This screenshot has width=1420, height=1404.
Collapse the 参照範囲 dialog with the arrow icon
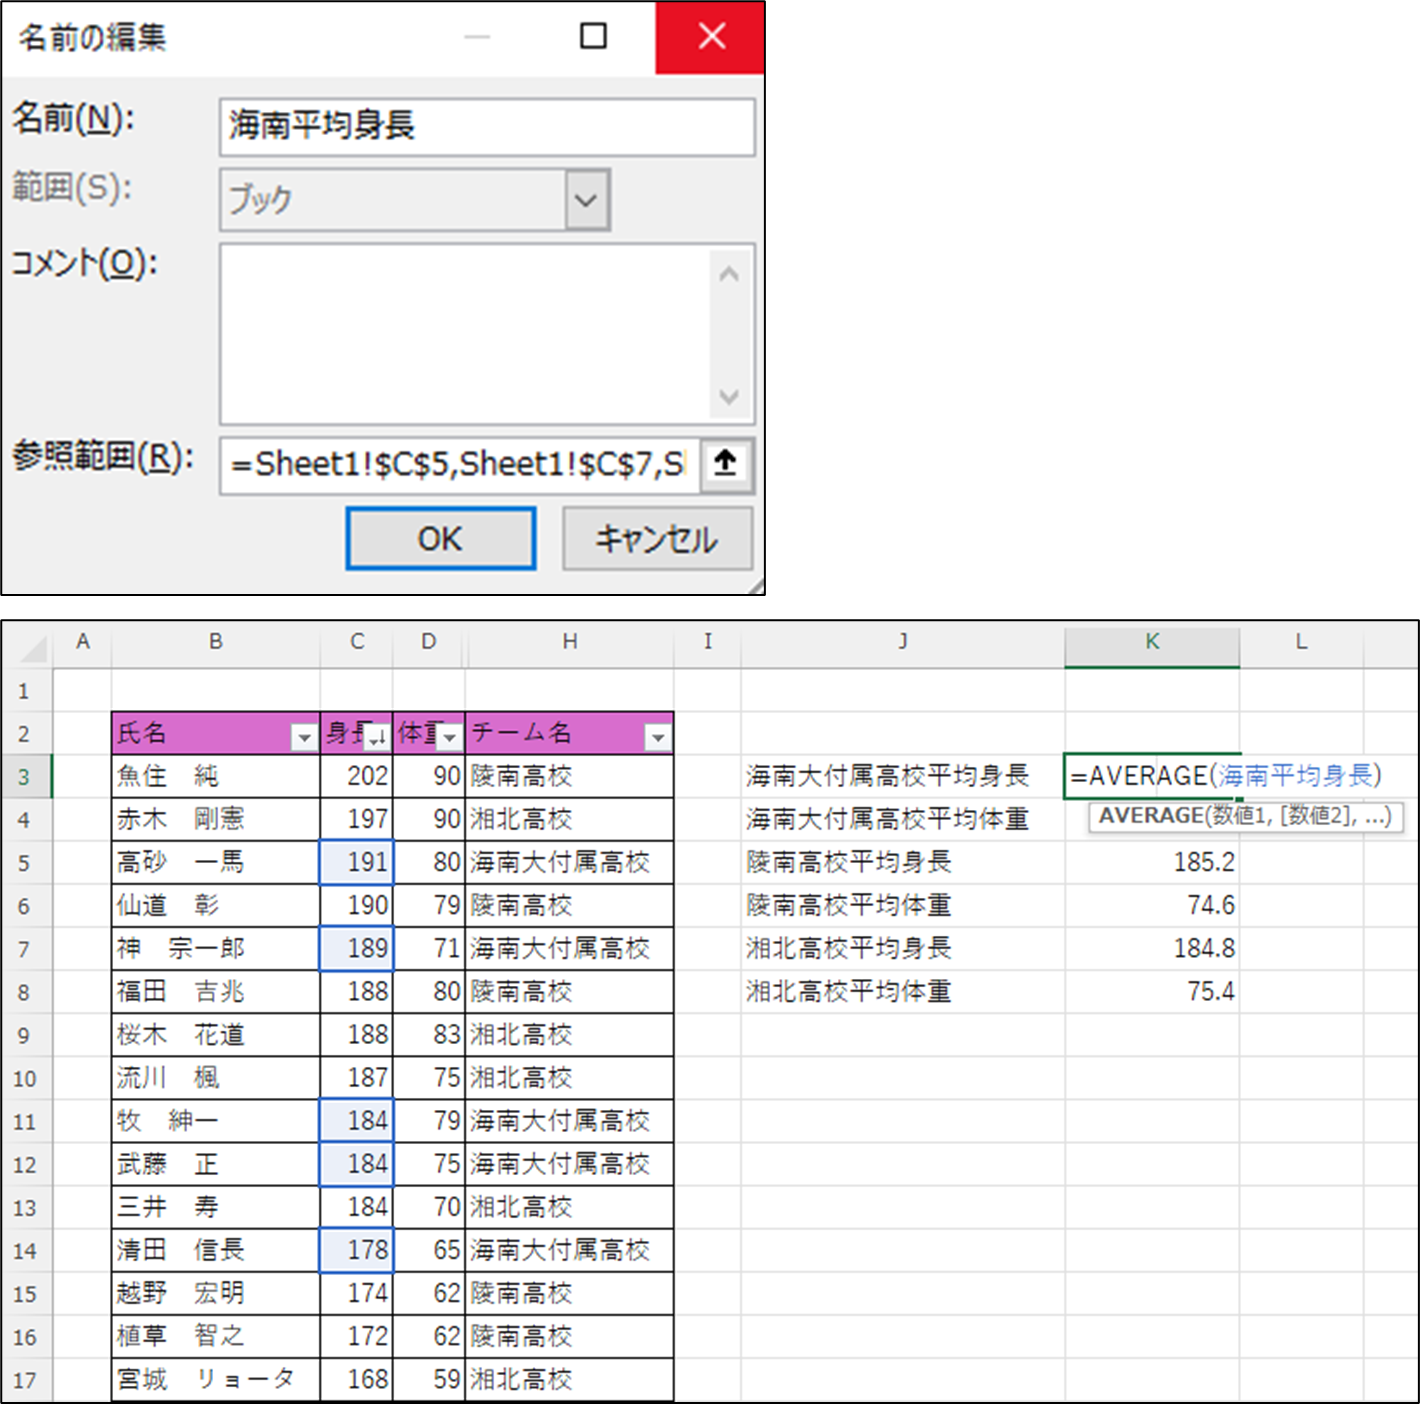(x=725, y=464)
